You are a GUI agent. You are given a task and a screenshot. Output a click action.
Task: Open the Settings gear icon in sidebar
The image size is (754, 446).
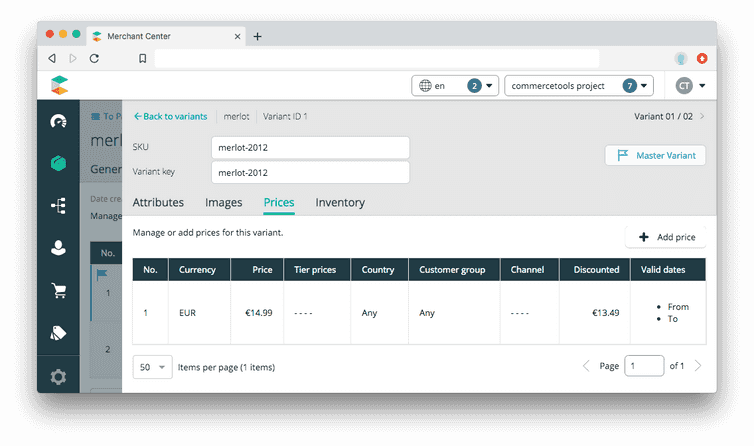pyautogui.click(x=59, y=377)
